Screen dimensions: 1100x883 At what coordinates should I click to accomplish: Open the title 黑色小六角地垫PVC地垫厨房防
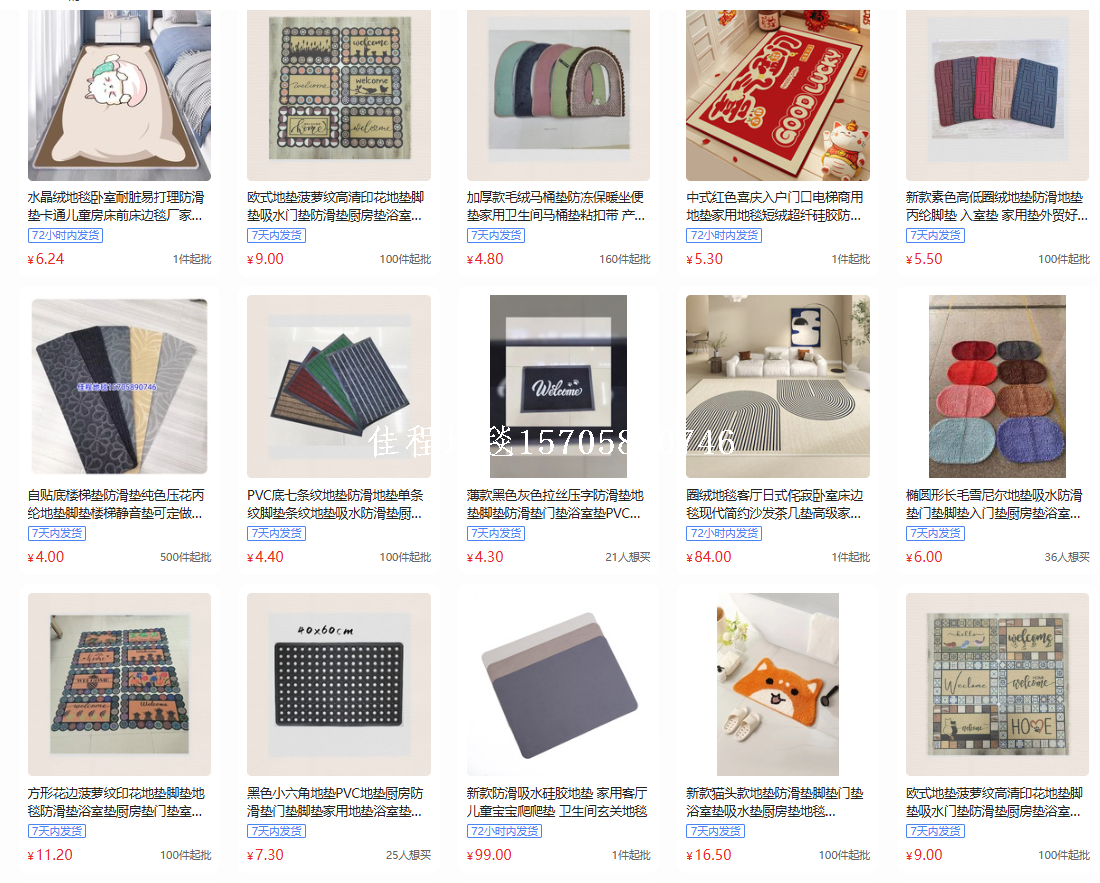click(x=335, y=793)
